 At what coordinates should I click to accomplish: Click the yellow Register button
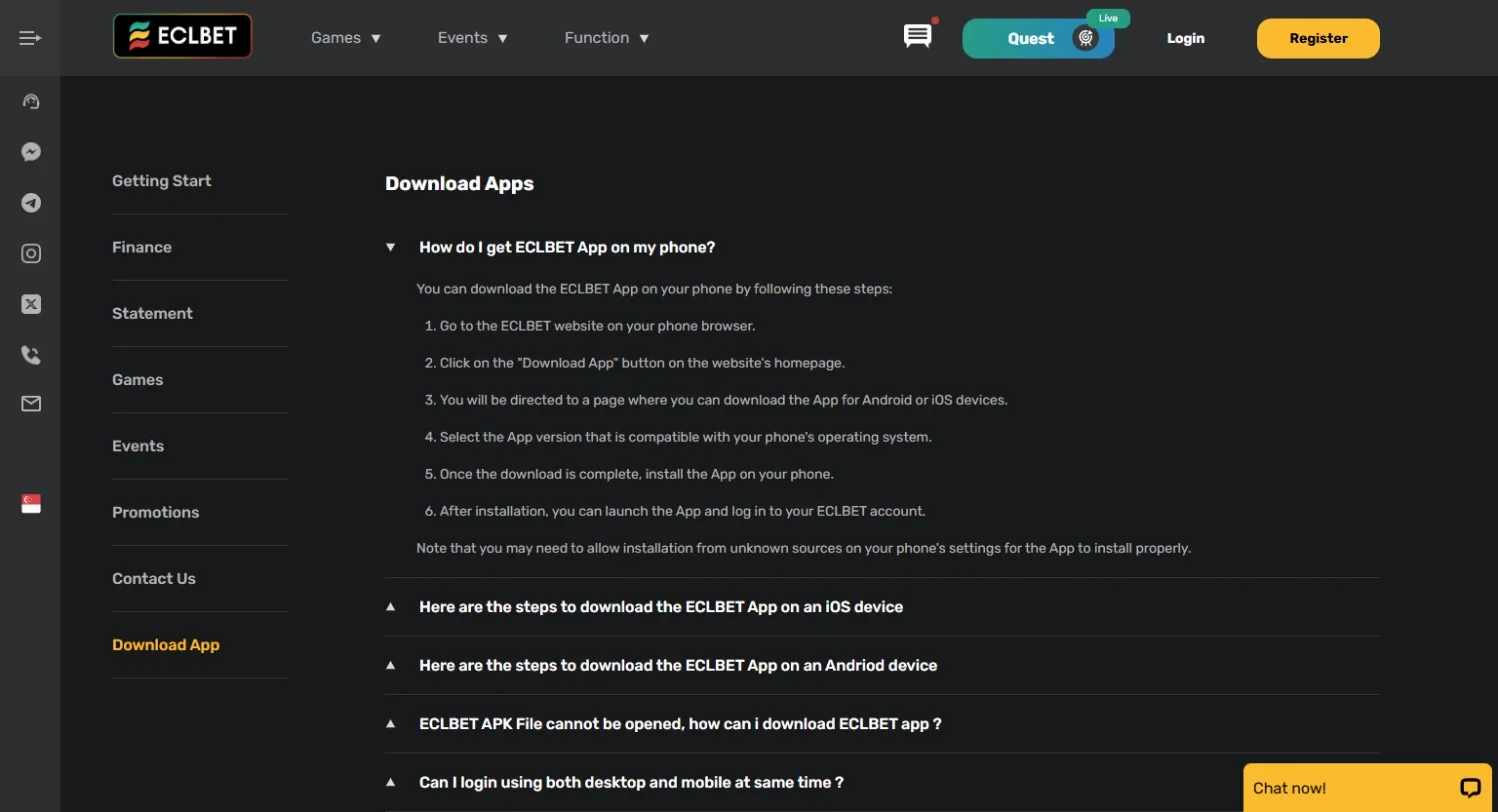(x=1318, y=38)
